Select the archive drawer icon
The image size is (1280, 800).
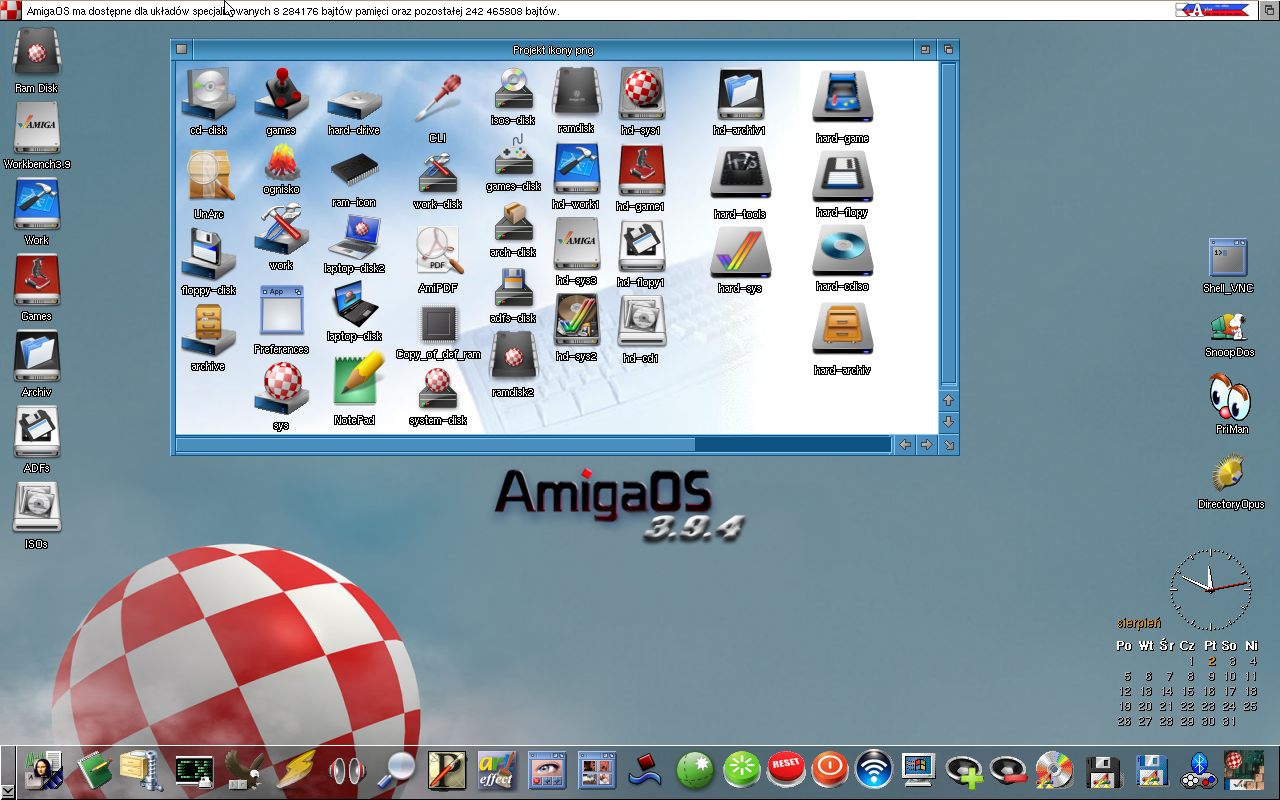(208, 331)
